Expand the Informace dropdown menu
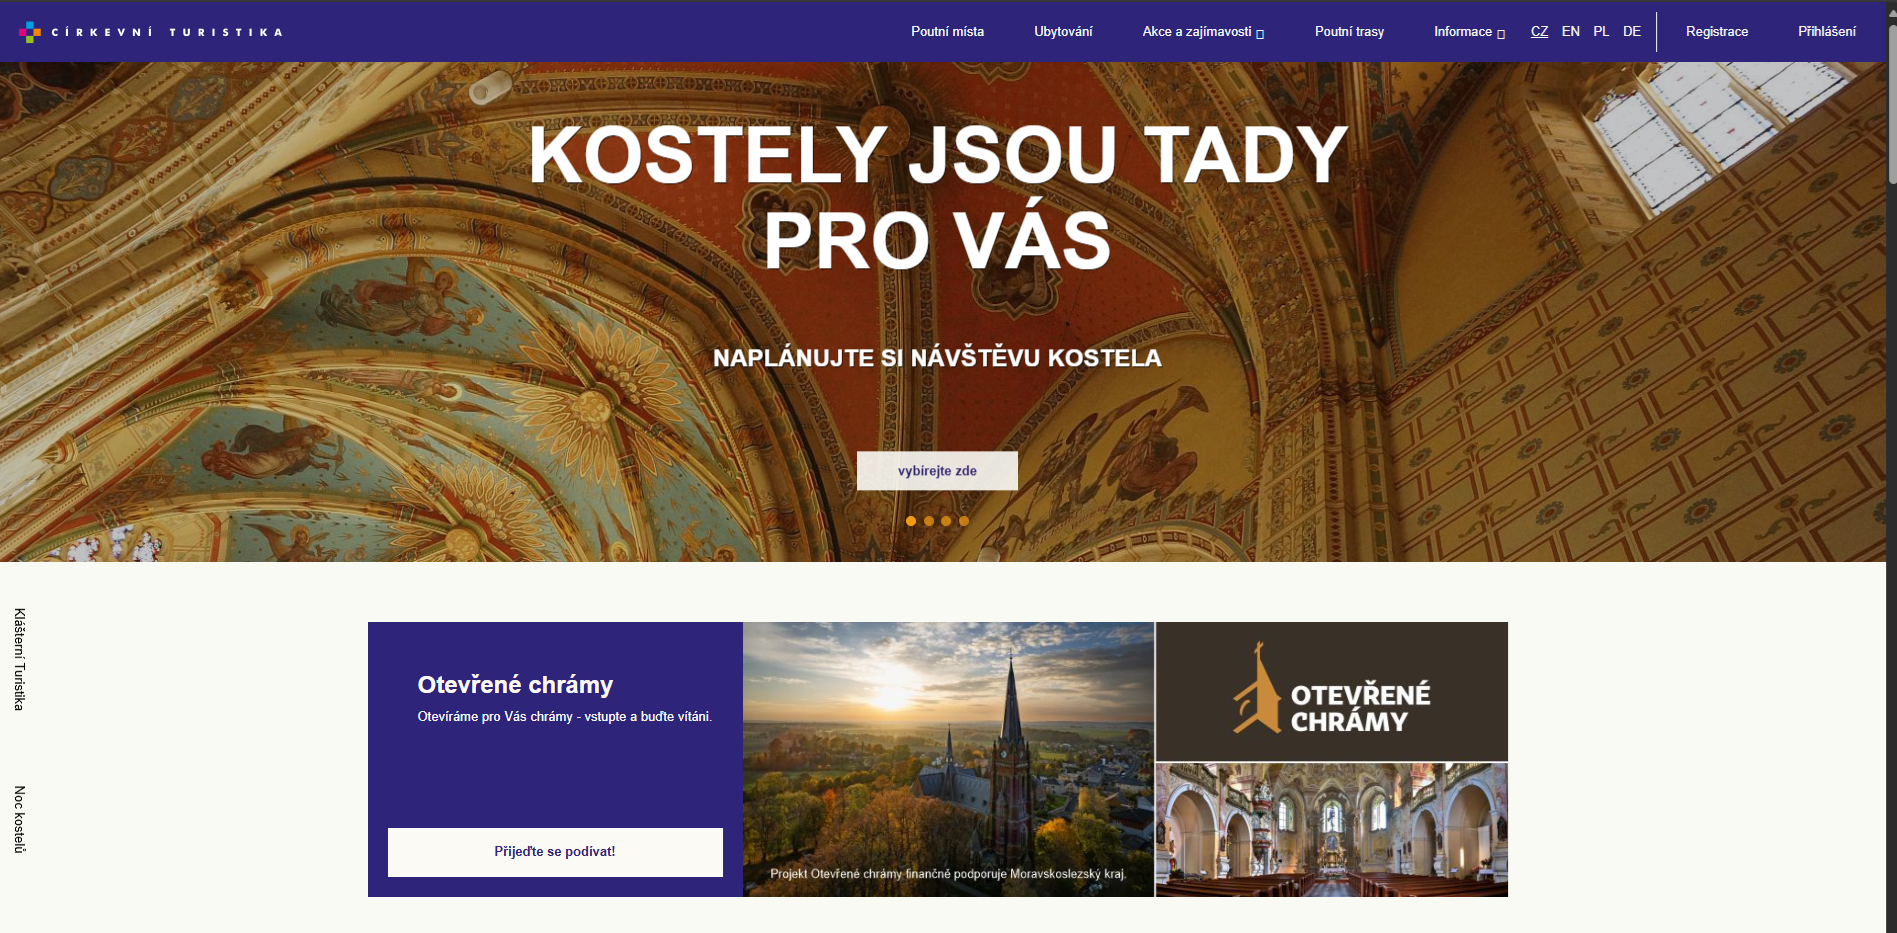Viewport: 1897px width, 933px height. tap(1469, 32)
